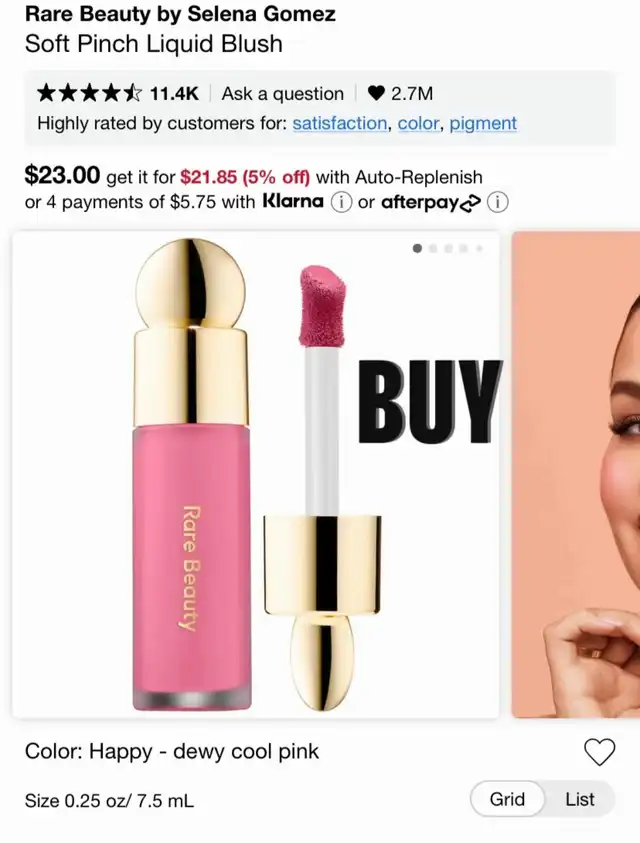The height and width of the screenshot is (843, 640).
Task: Open the model photo next to the product image
Action: (x=576, y=474)
